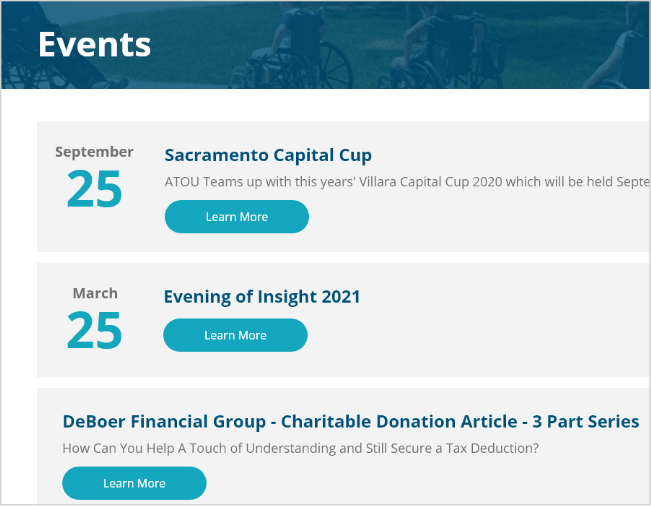Click Learn More under DeBoer Financial Group article
The height and width of the screenshot is (506, 651).
(x=134, y=484)
